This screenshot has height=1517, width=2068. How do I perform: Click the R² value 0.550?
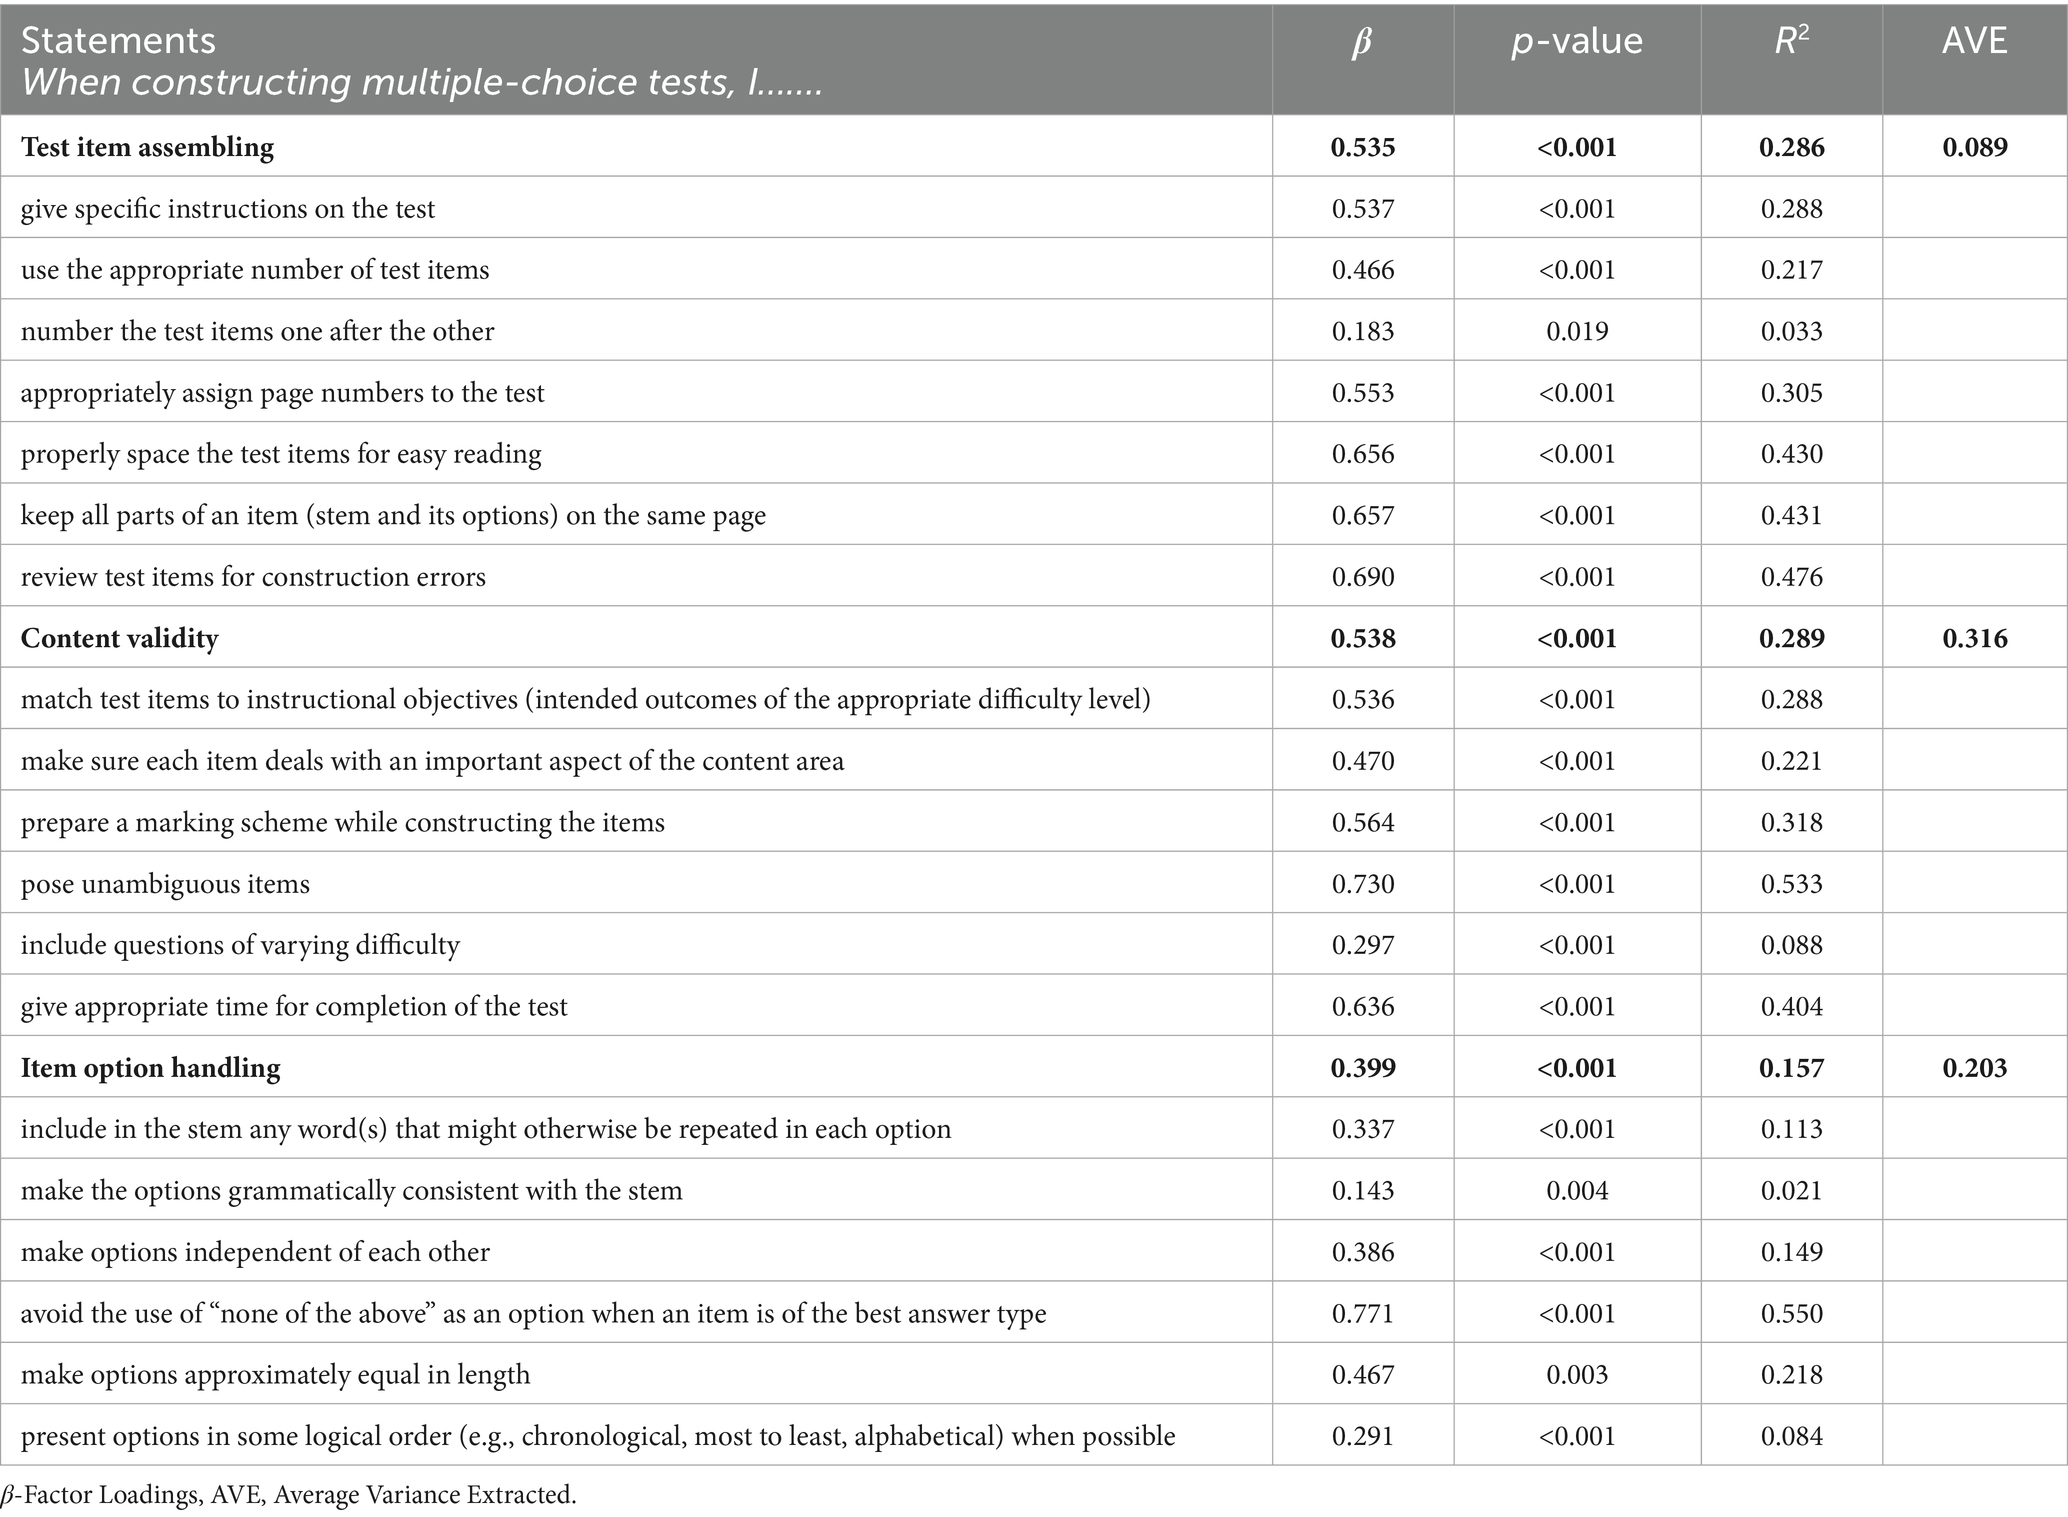(1791, 1313)
